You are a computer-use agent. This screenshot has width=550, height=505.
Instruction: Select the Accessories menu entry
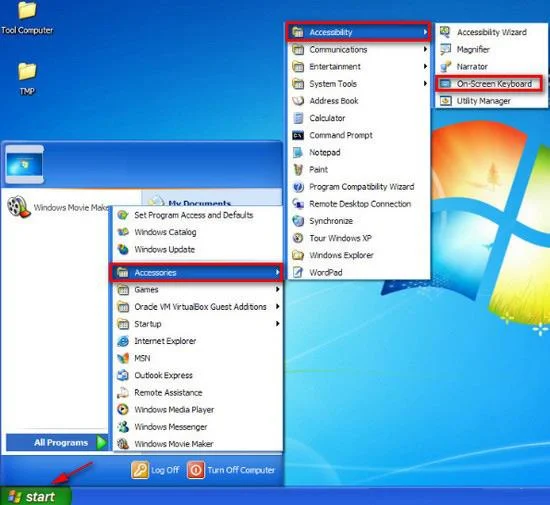[196, 272]
